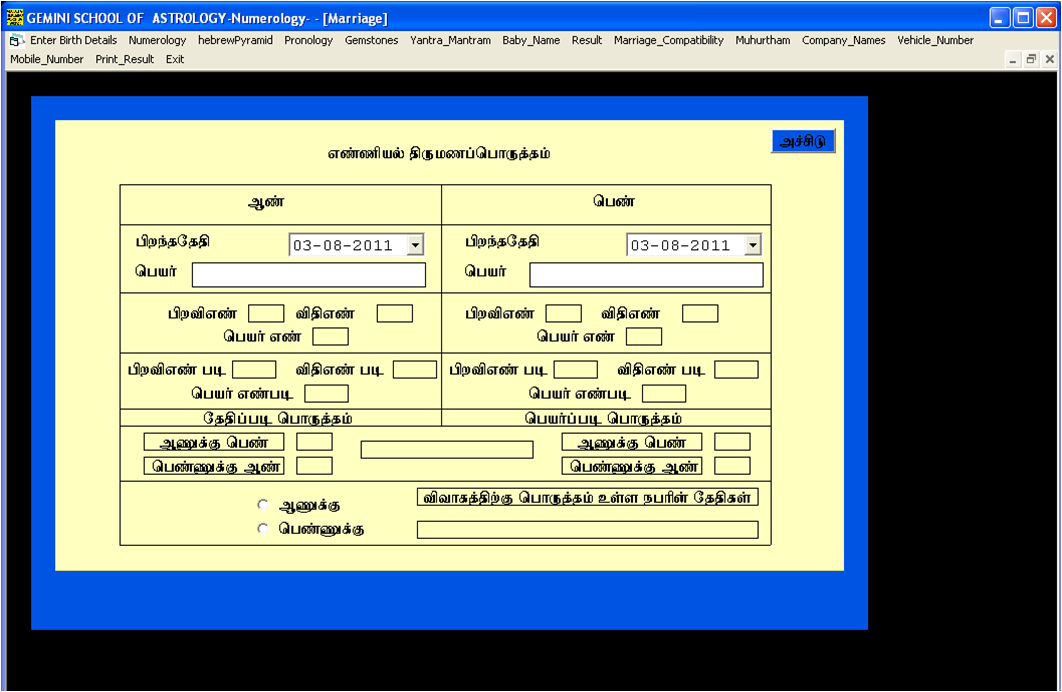Screen dimensions: 1062x692
Task: Expand the male birth date dropdown arrow
Action: click(x=415, y=244)
